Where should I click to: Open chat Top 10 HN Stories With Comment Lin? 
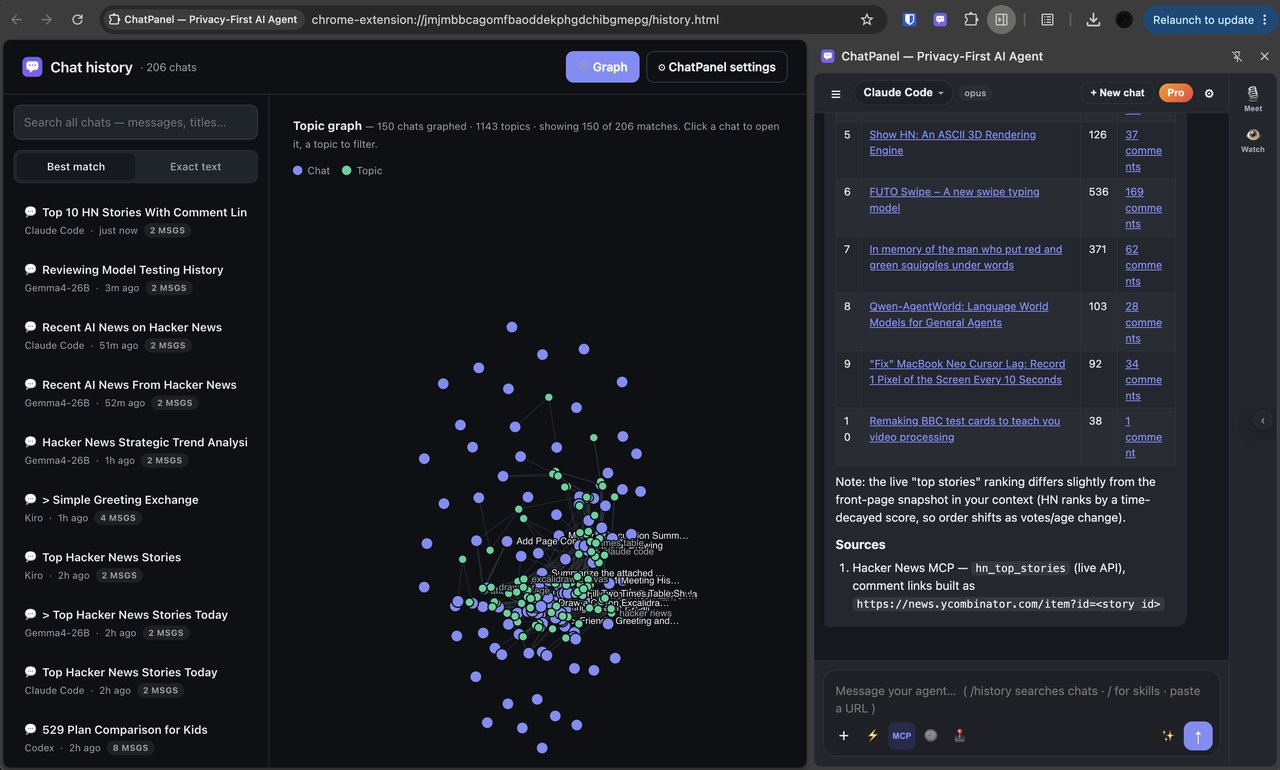[136, 221]
